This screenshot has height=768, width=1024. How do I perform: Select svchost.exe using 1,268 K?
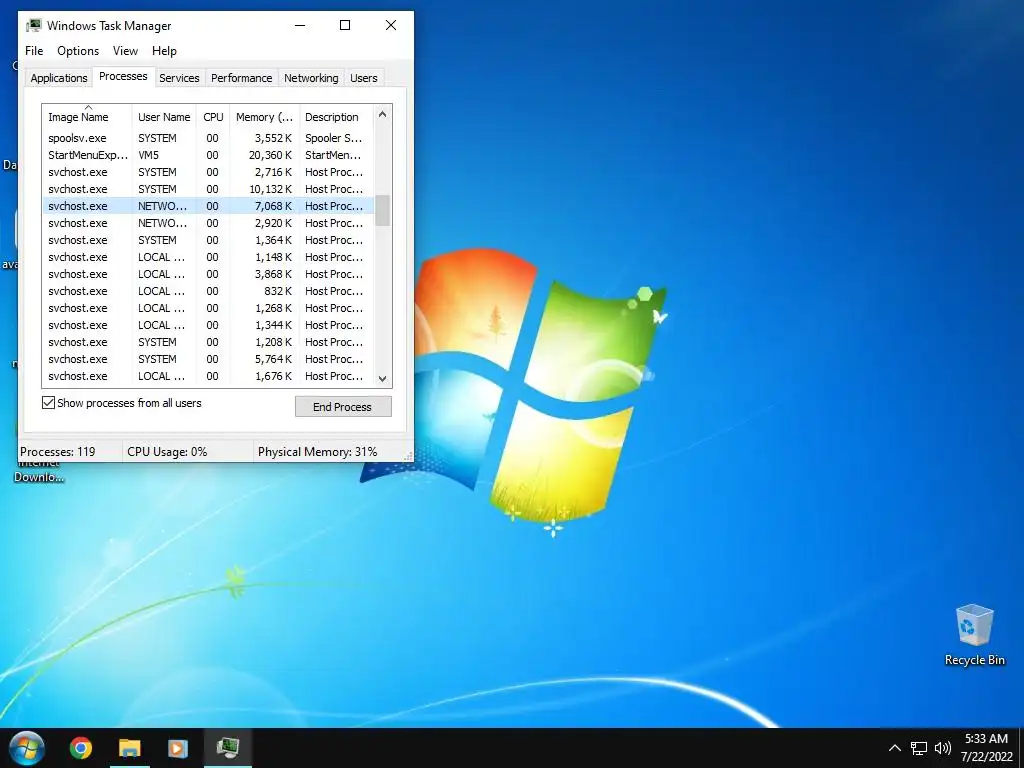[x=208, y=308]
